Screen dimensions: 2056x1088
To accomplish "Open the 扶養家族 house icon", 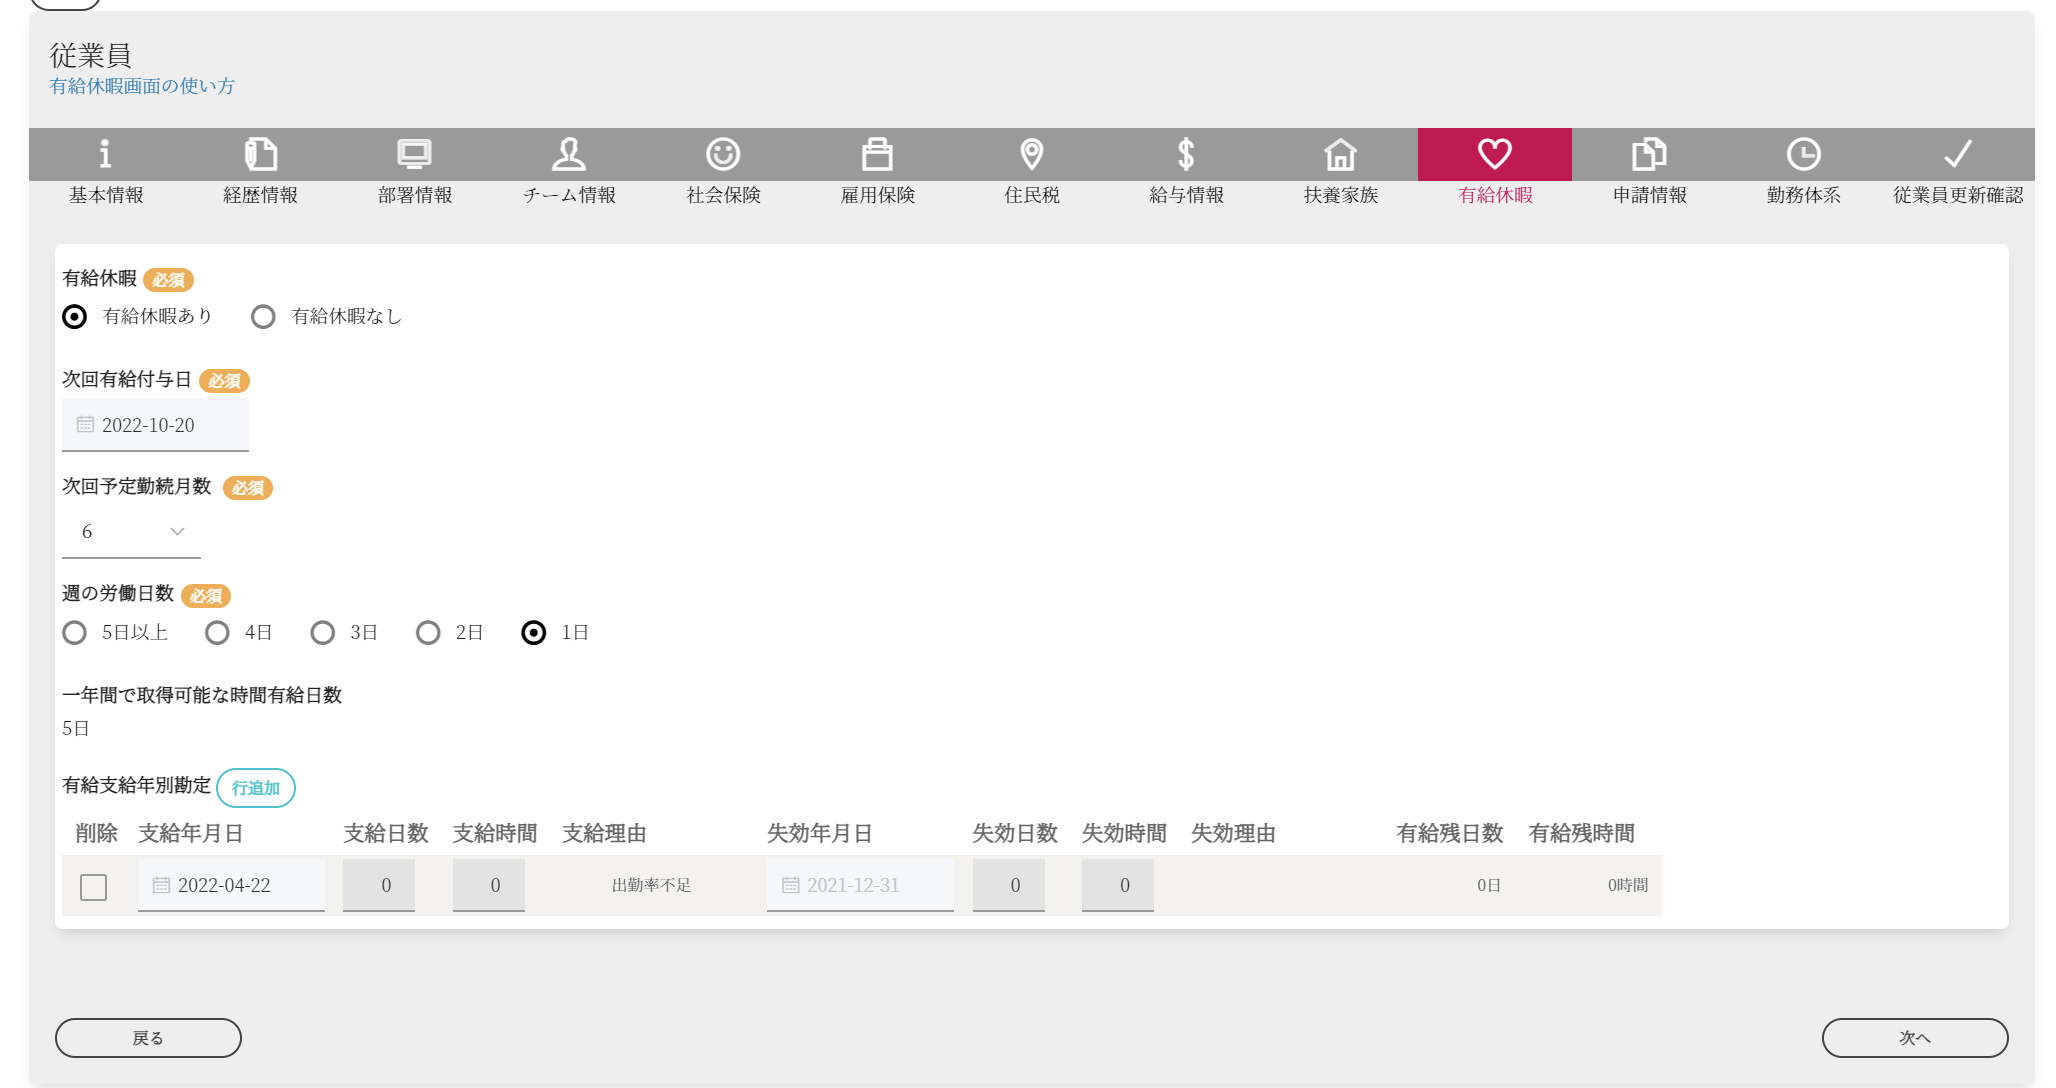I will coord(1340,154).
